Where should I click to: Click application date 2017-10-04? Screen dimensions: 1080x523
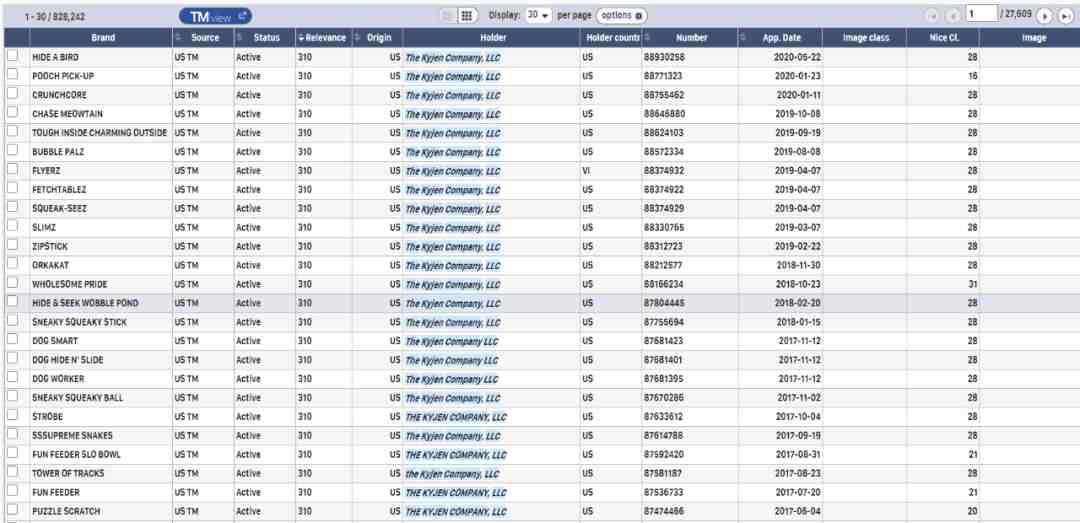click(798, 418)
